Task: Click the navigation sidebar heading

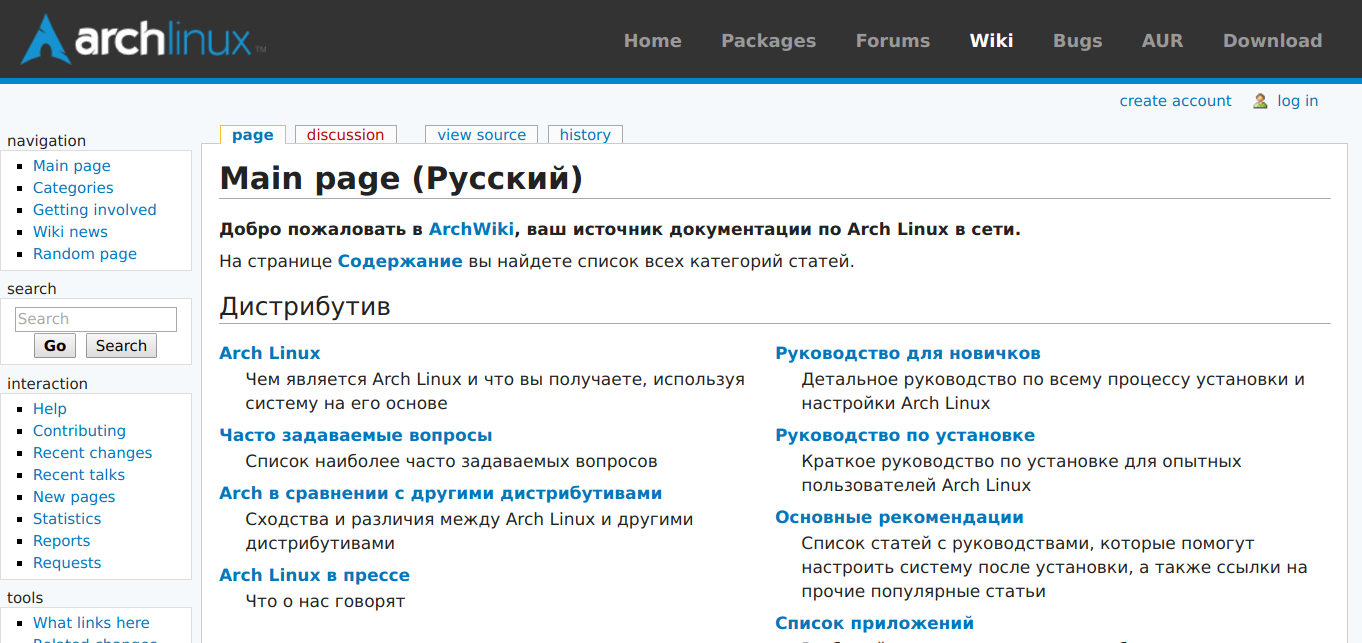Action: tap(46, 141)
